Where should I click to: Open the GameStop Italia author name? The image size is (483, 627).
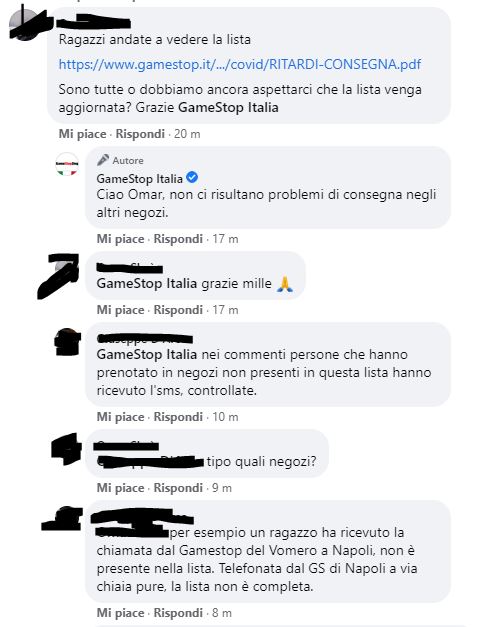tap(140, 178)
